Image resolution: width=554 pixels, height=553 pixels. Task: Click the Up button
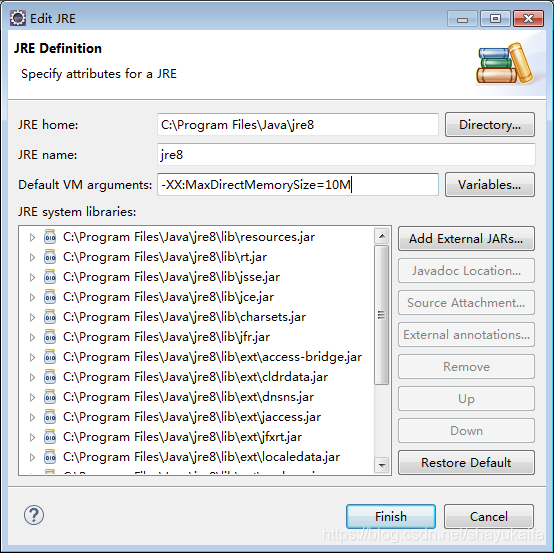coord(466,399)
